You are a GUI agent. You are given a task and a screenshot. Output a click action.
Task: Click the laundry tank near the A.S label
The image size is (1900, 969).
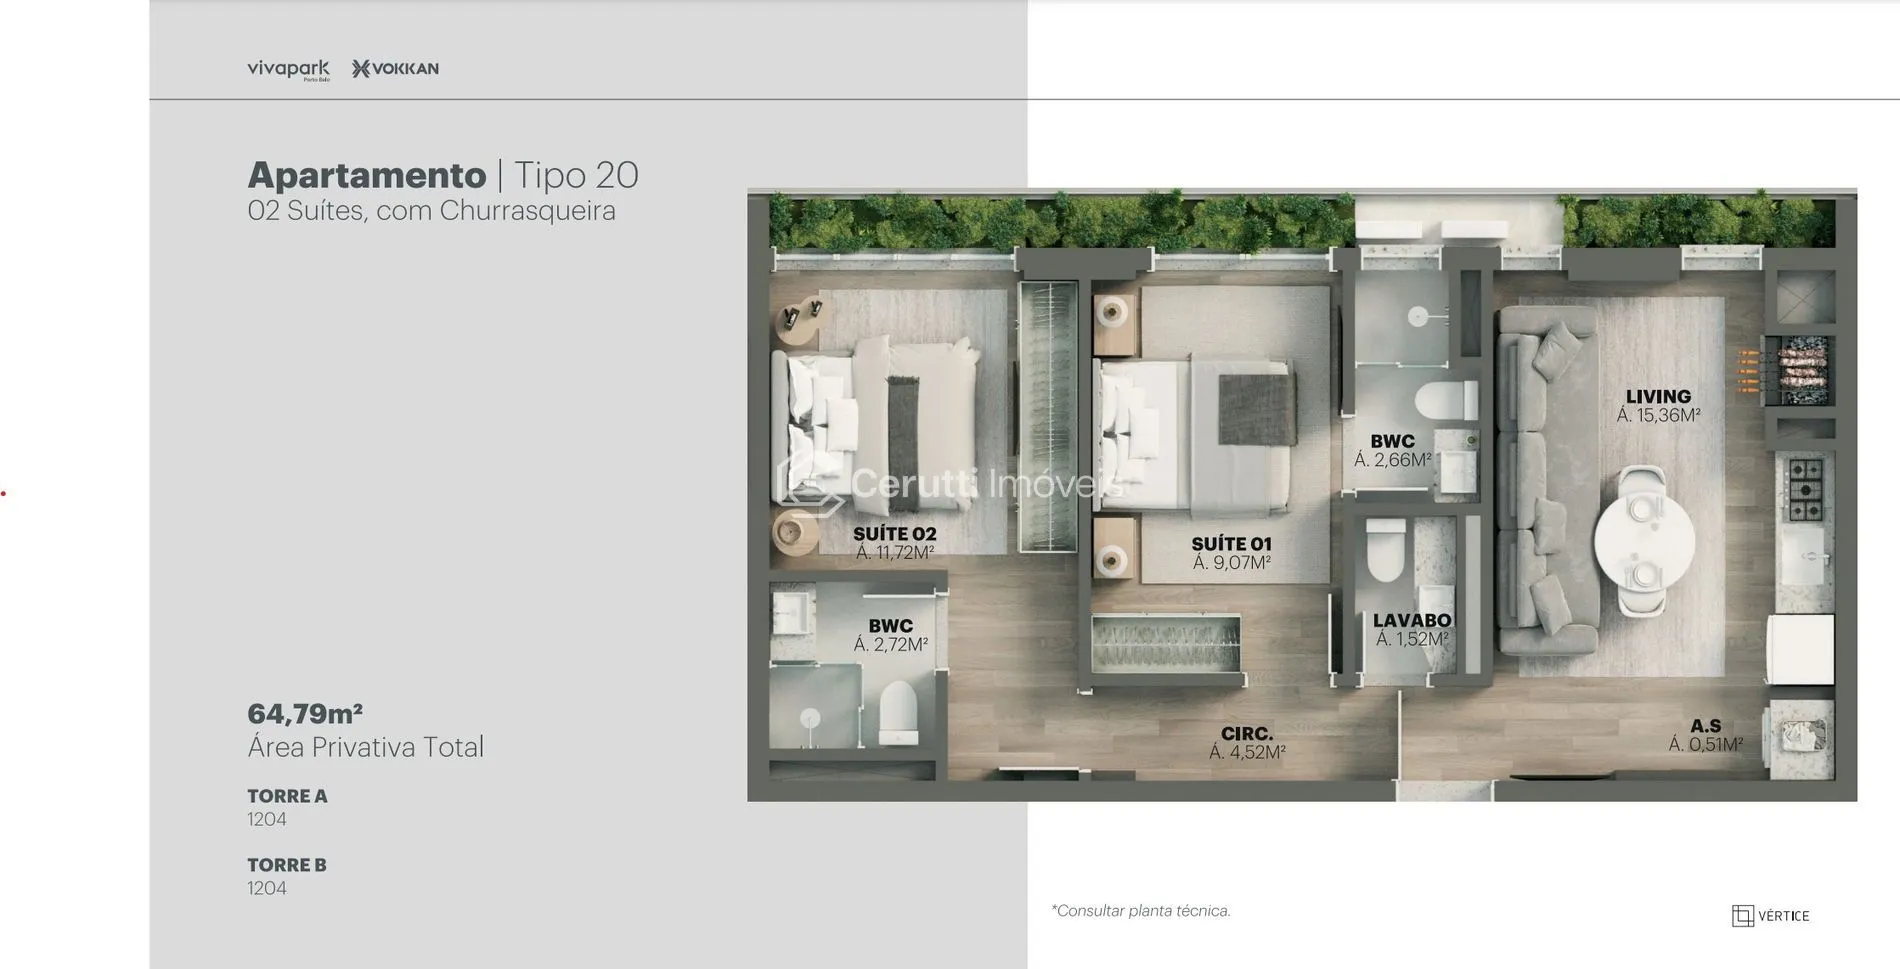[x=1802, y=739]
